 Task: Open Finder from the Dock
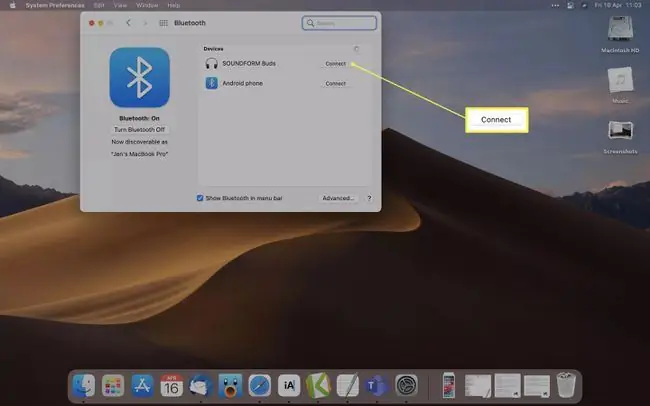(83, 386)
